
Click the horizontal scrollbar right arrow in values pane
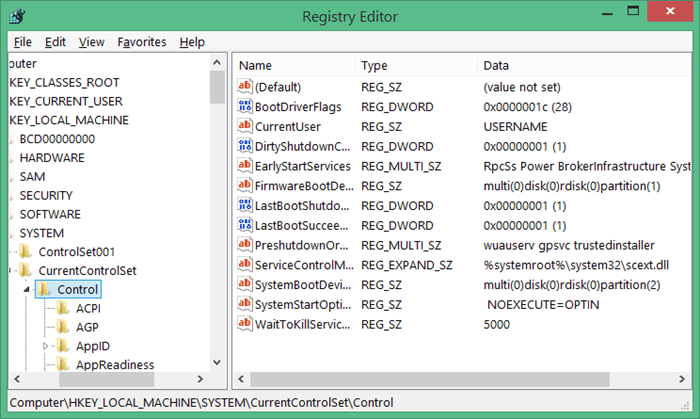682,380
